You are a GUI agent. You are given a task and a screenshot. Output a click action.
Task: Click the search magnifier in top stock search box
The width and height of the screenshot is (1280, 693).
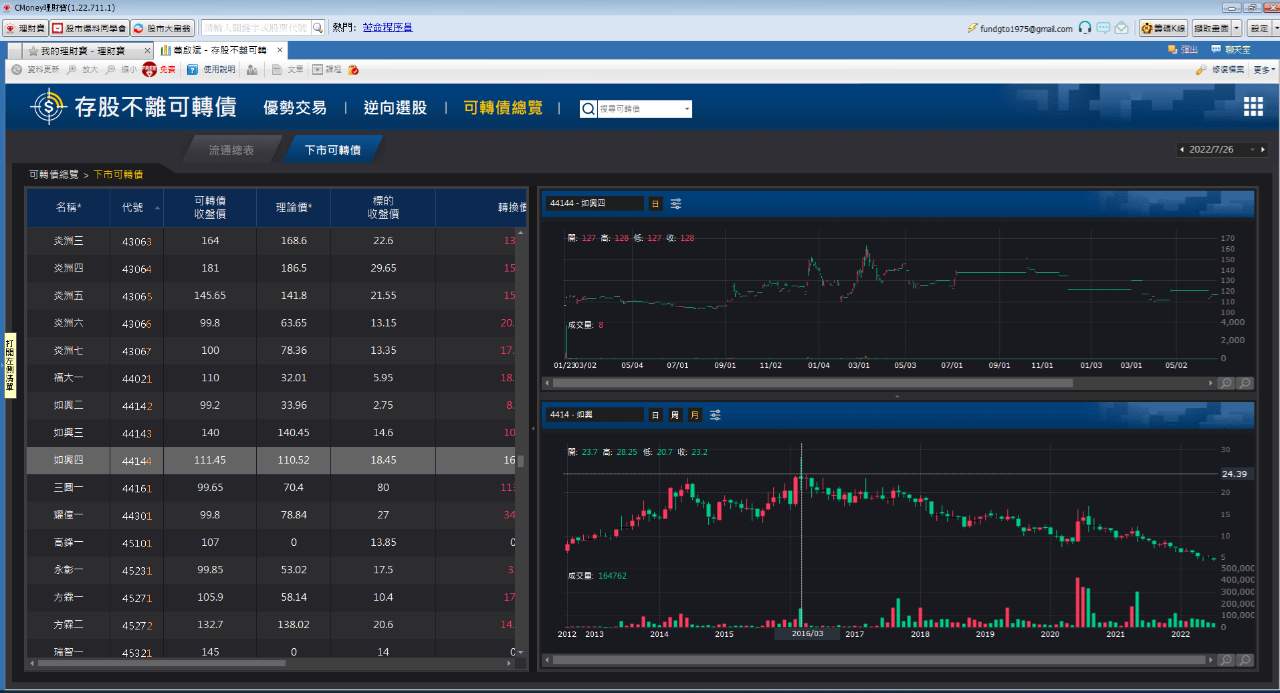(x=318, y=28)
